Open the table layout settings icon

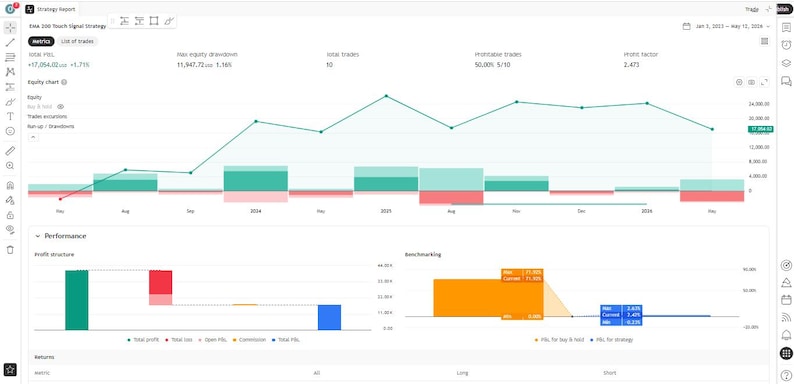(765, 42)
